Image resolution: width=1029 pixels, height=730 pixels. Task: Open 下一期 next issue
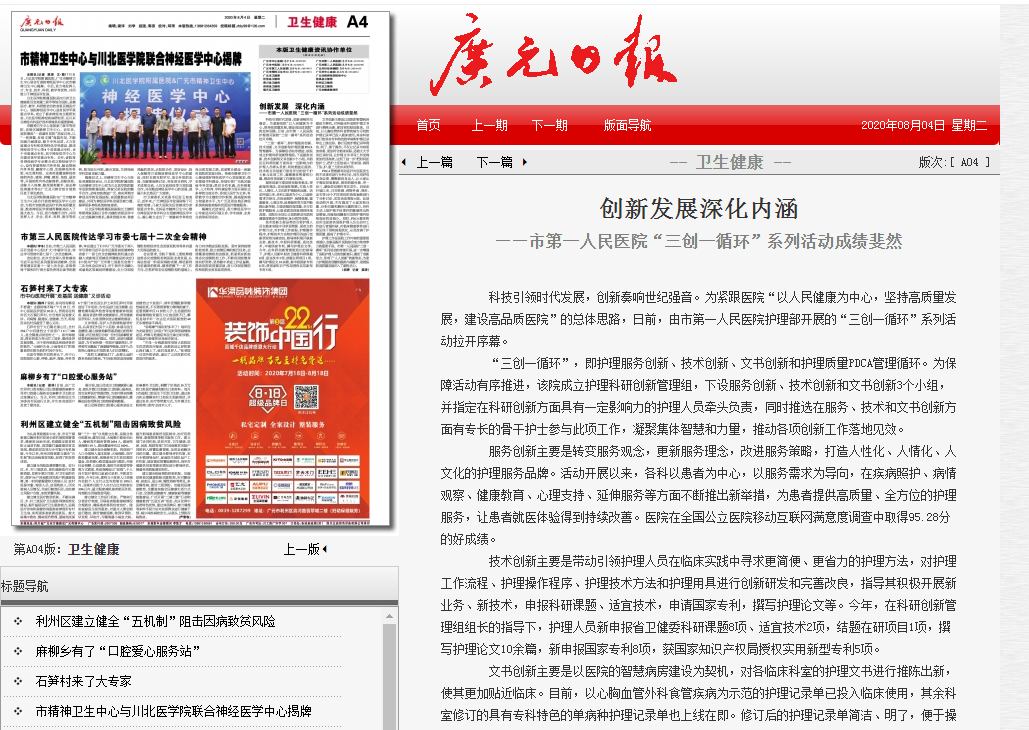coord(549,125)
